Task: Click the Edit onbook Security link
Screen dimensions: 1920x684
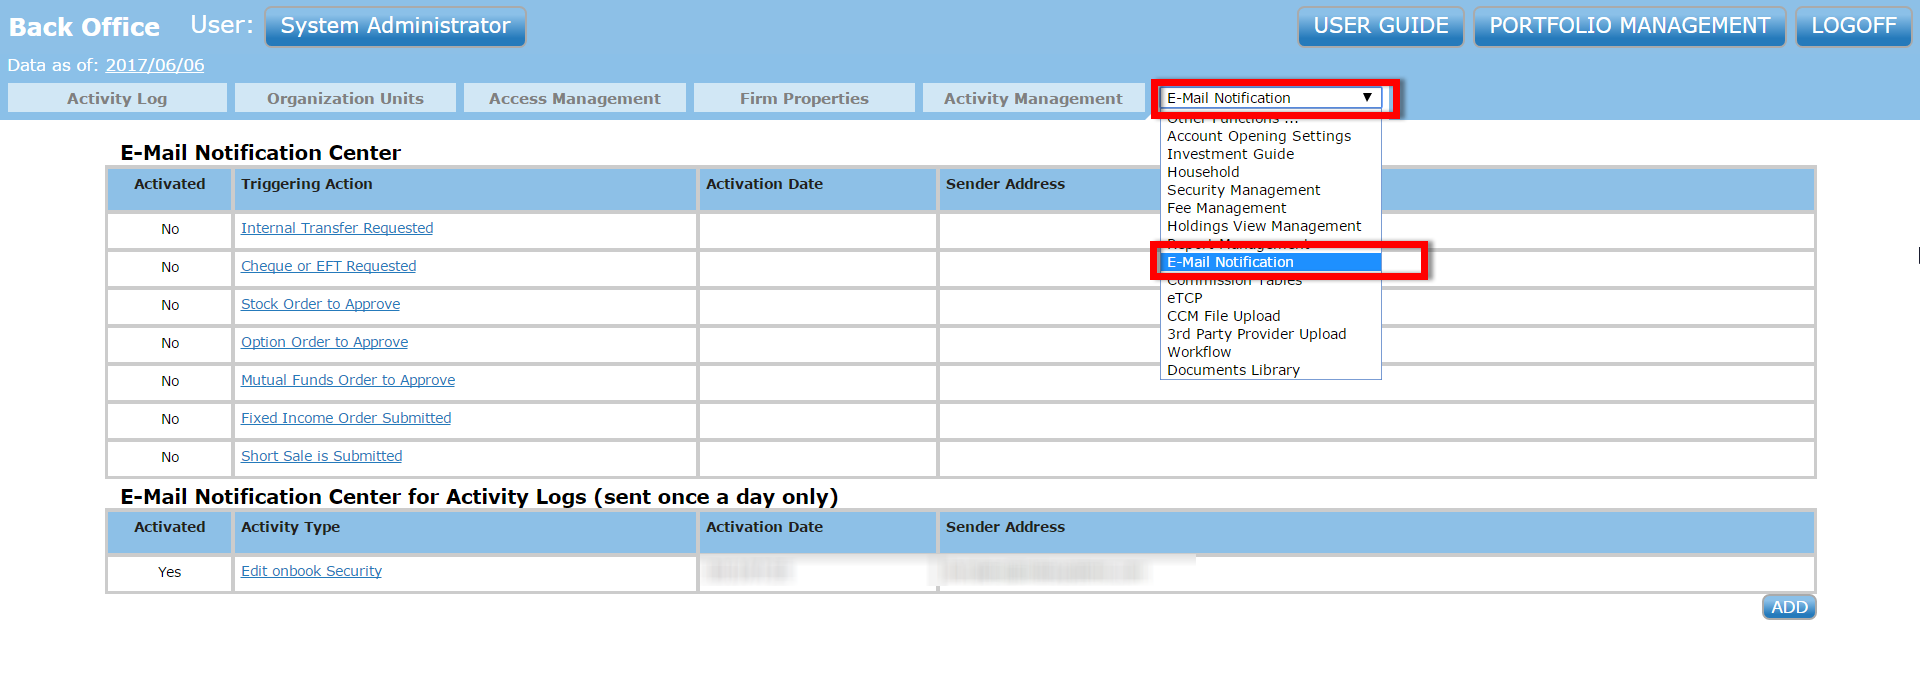Action: (311, 571)
